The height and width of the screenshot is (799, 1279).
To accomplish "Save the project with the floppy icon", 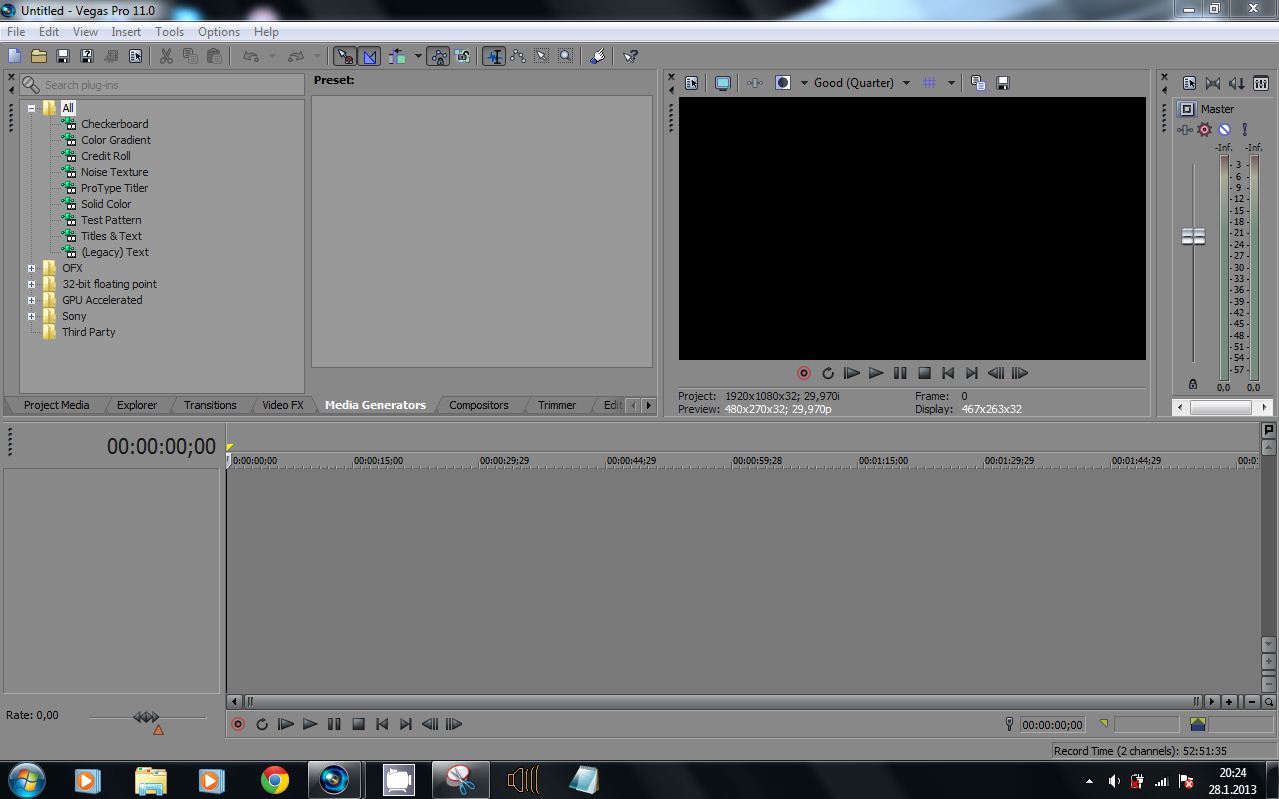I will (62, 56).
